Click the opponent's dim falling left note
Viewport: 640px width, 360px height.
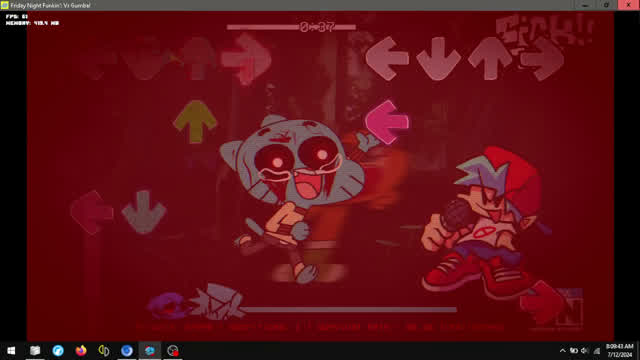pos(91,212)
